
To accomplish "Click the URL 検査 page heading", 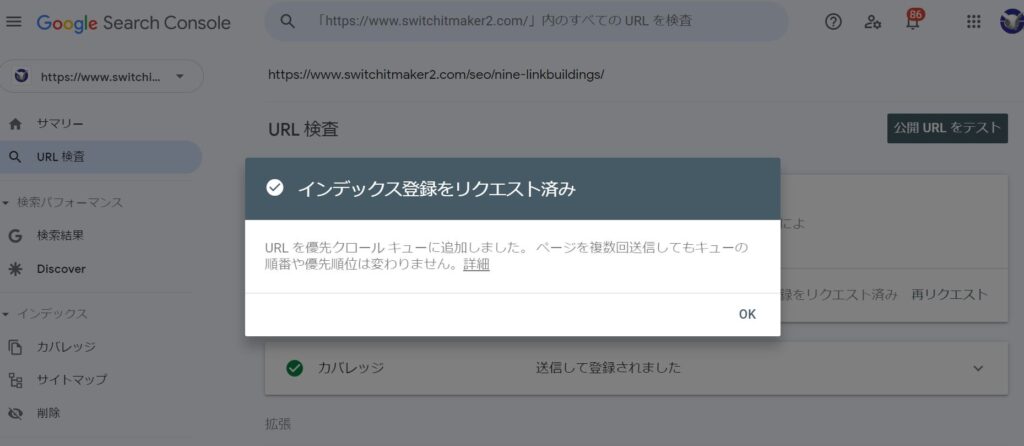I will point(303,129).
